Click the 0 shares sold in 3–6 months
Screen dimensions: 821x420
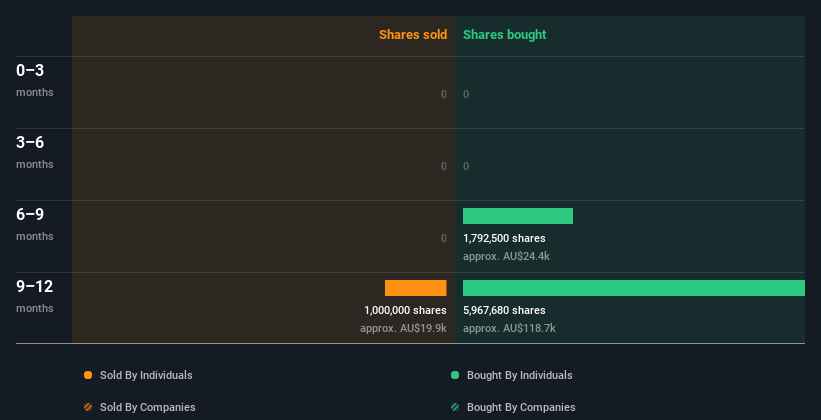[x=444, y=166]
